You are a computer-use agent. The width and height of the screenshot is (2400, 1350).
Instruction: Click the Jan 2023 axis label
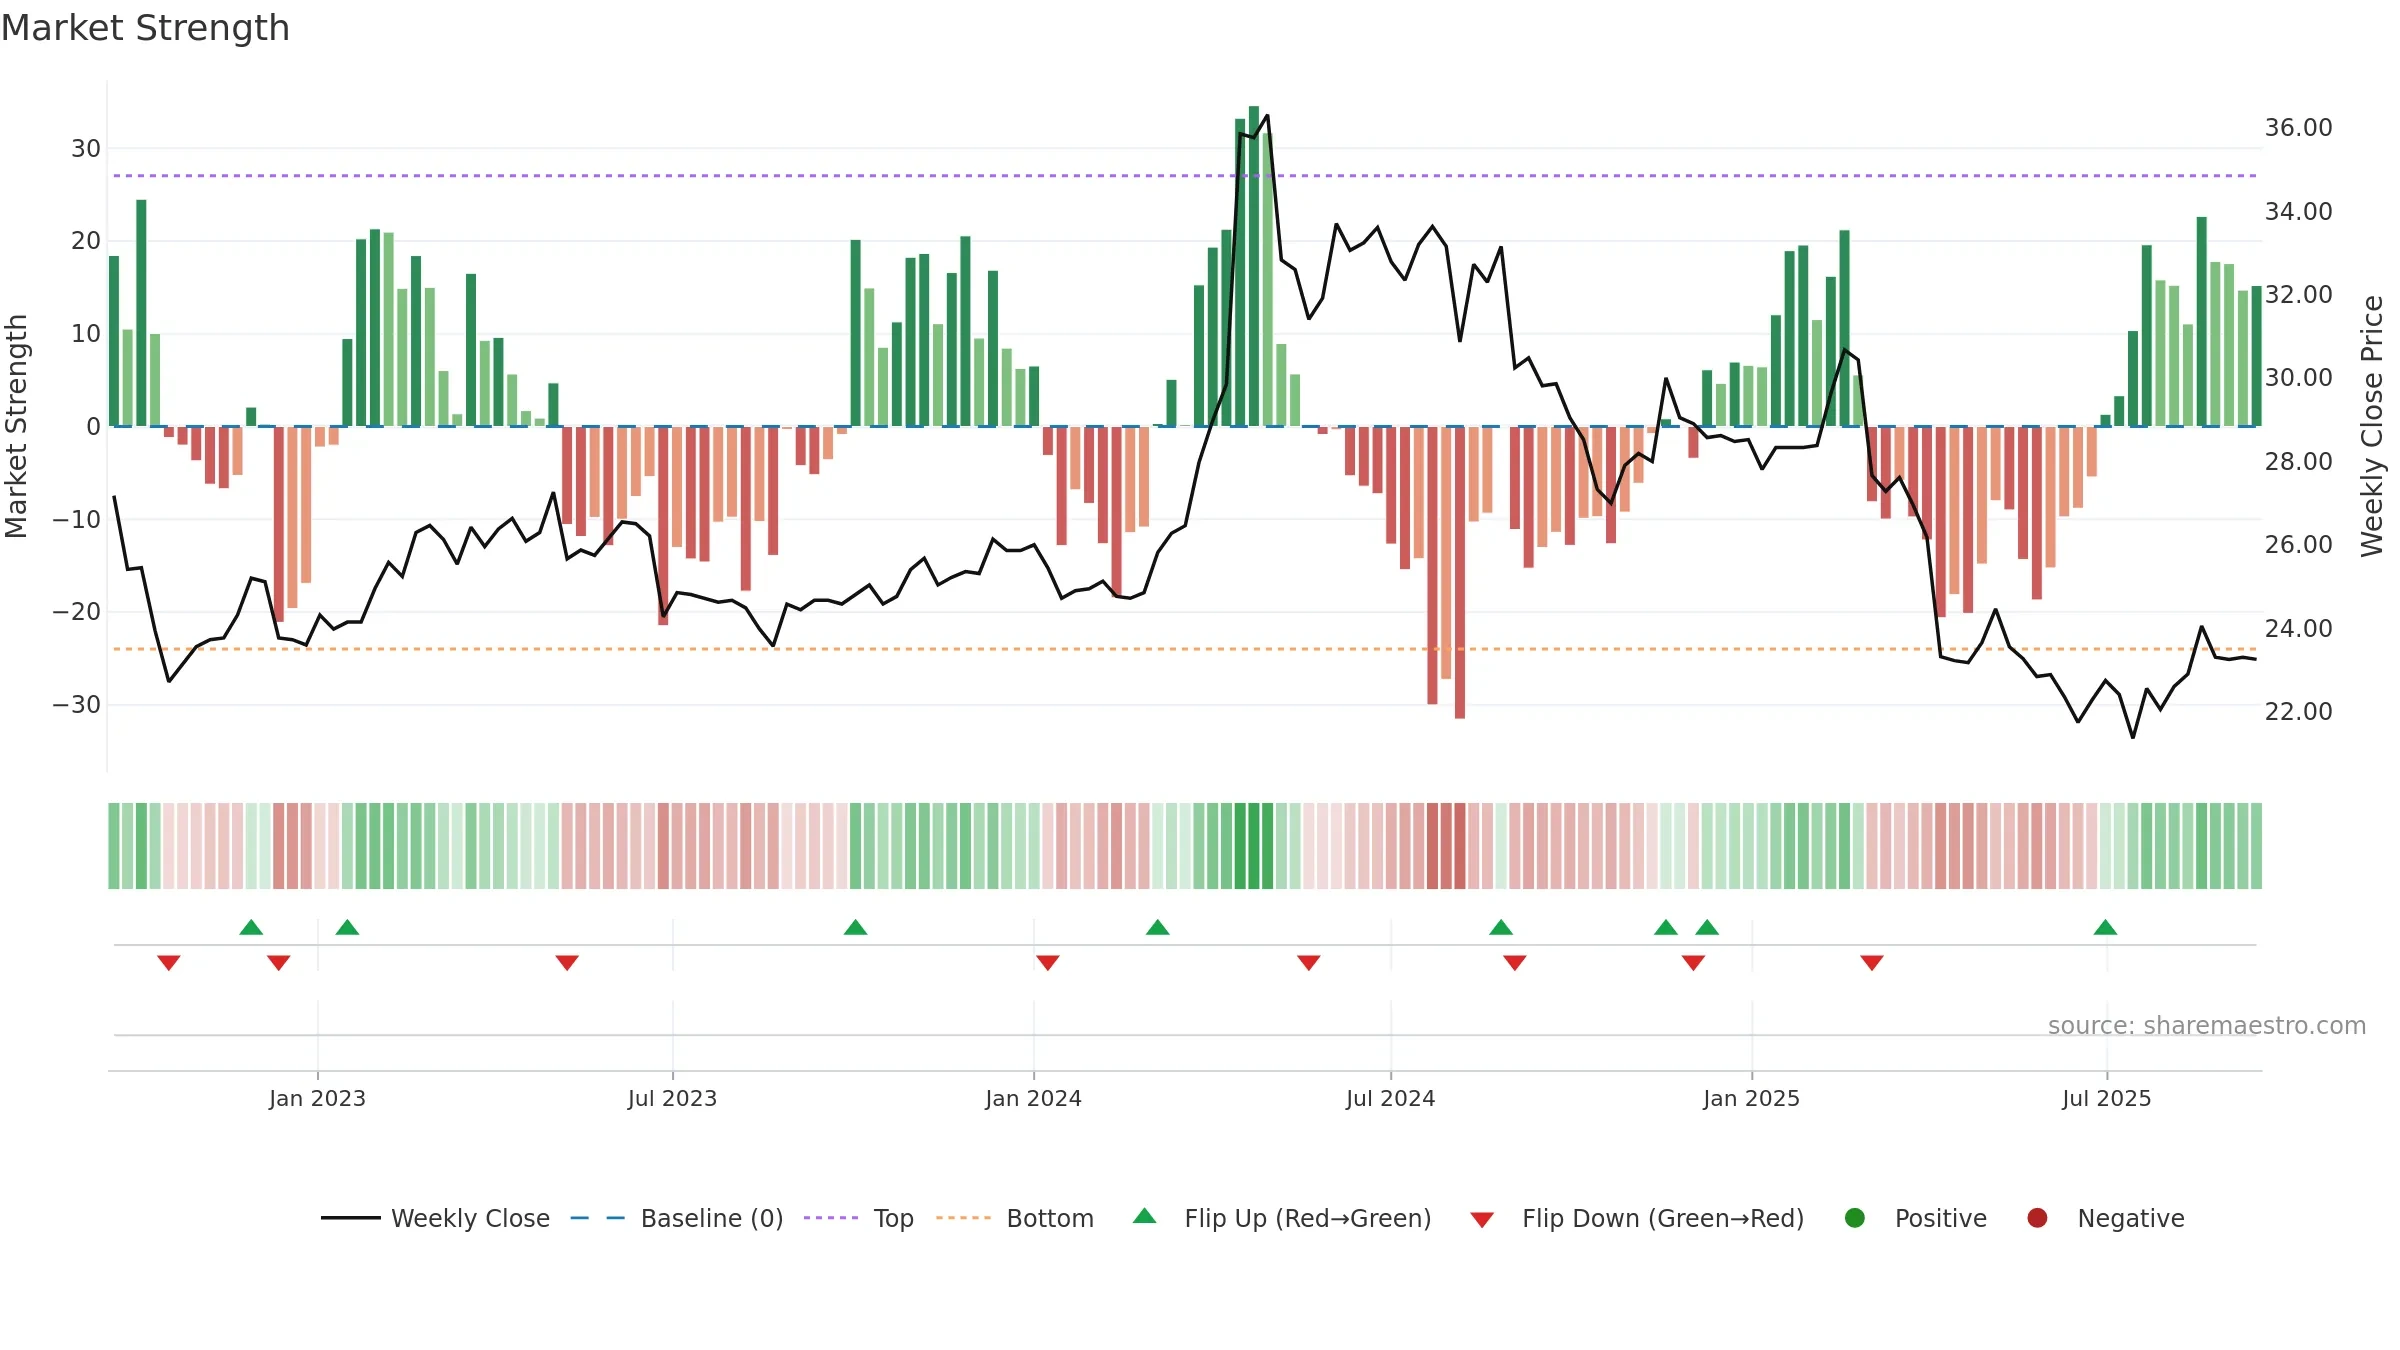coord(317,1098)
